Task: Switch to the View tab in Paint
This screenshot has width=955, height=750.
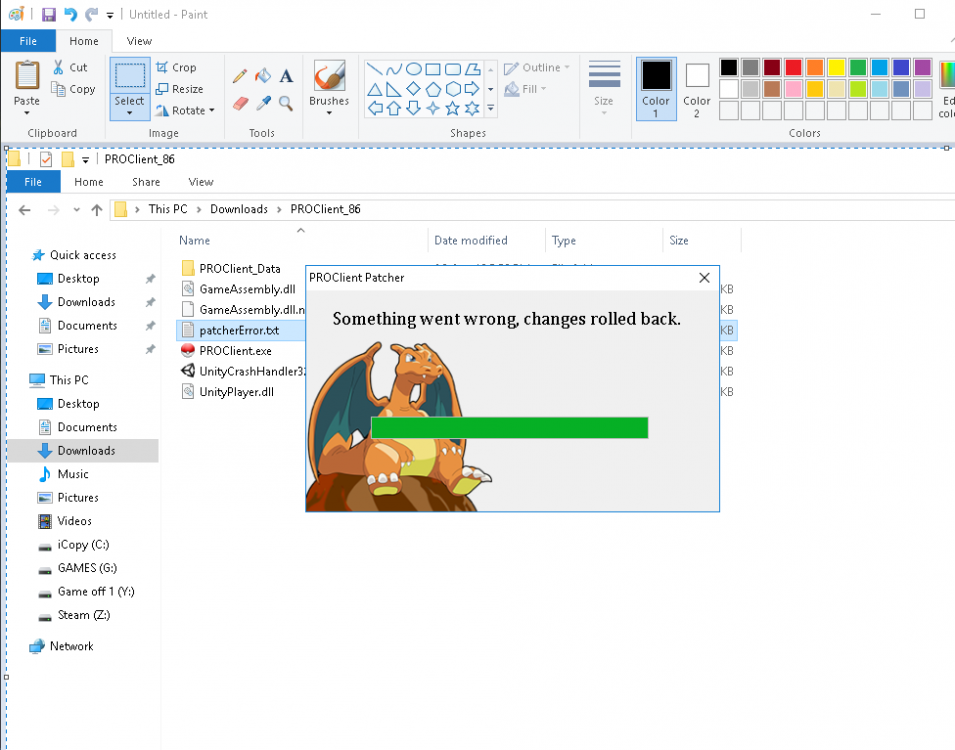Action: 139,41
